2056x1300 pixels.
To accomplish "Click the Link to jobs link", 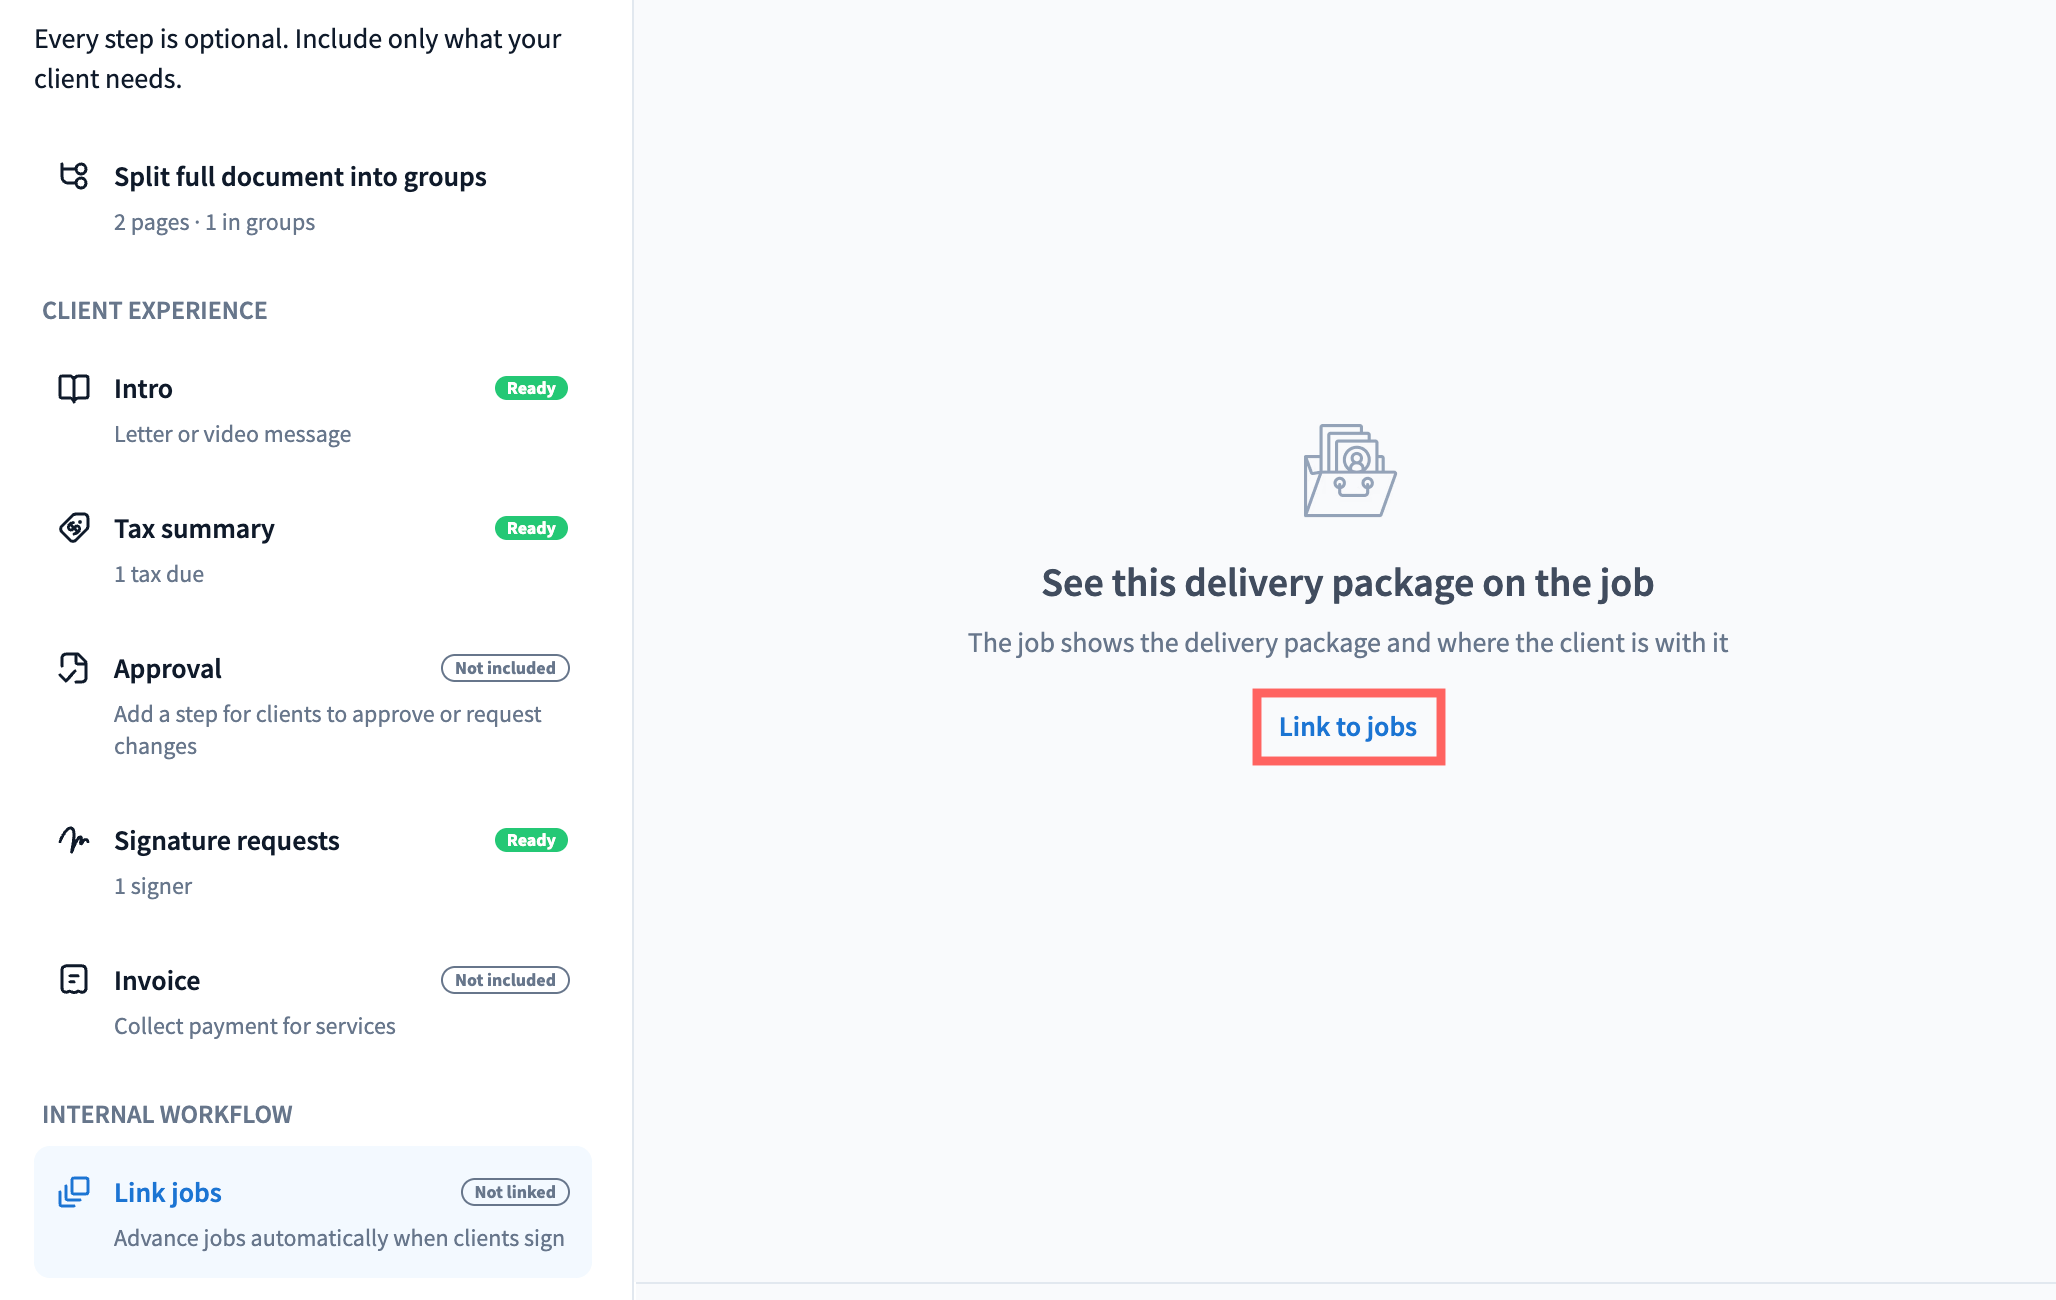I will click(x=1348, y=727).
